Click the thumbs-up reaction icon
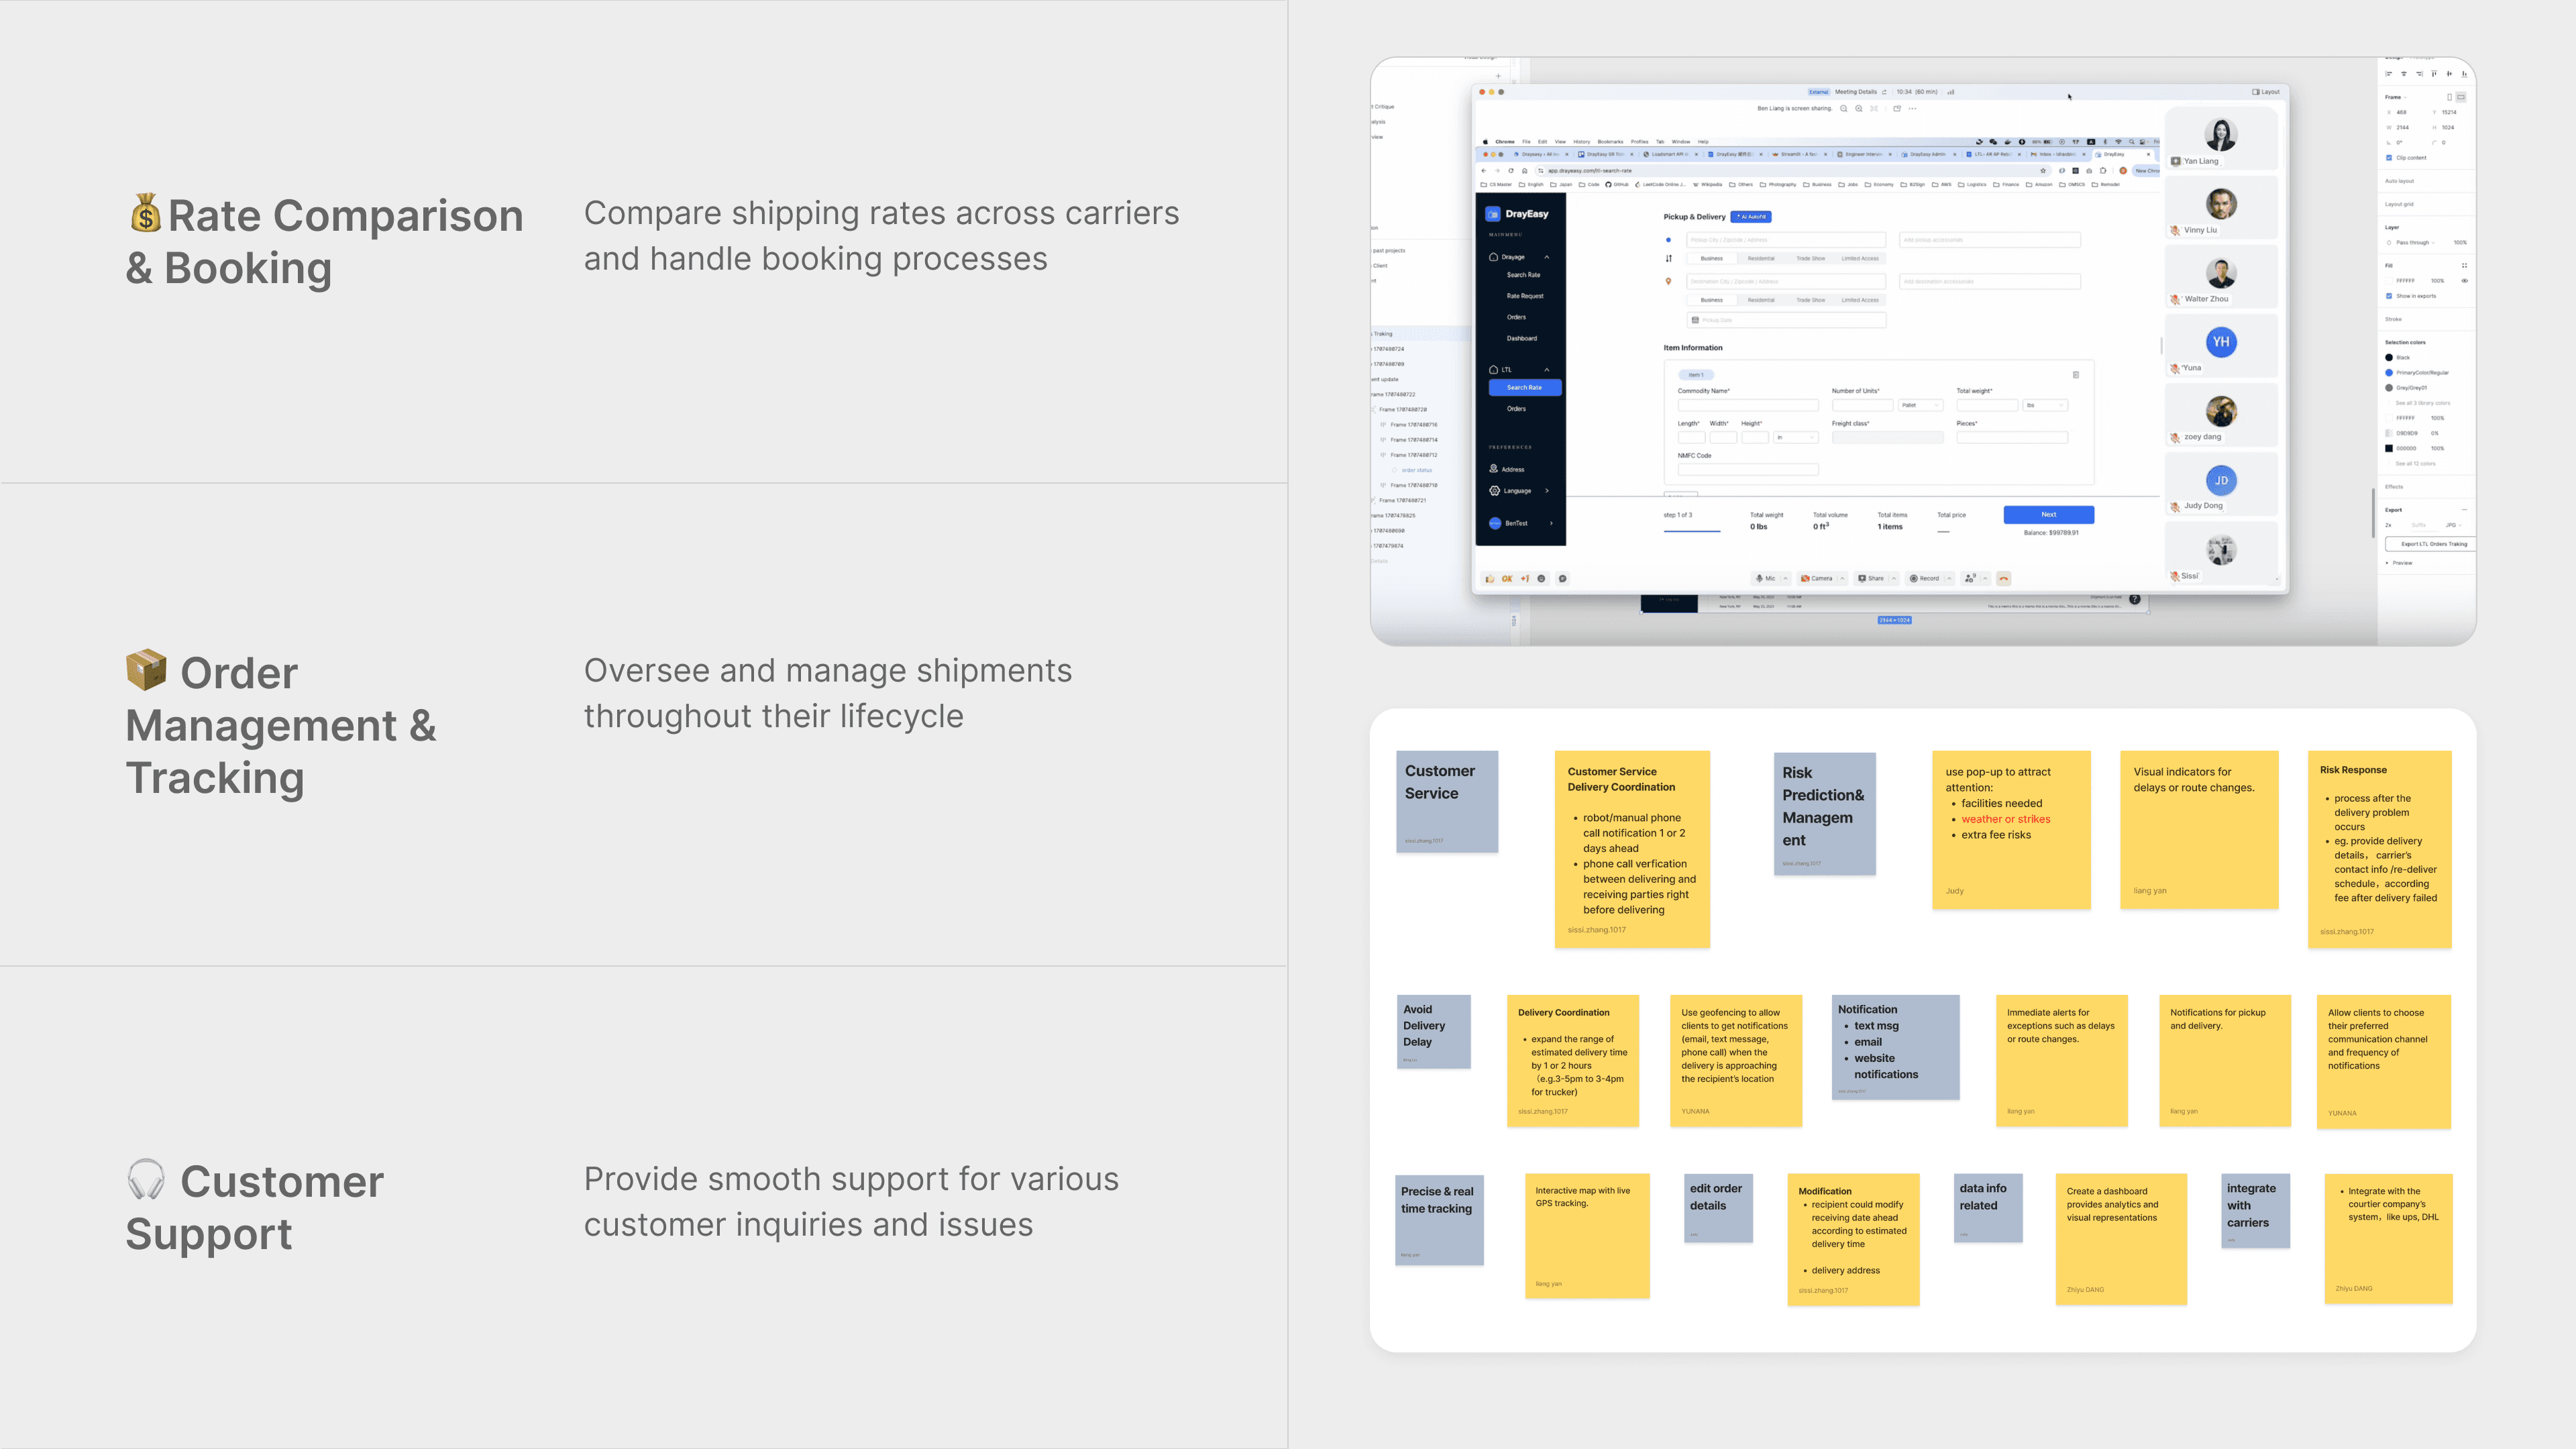Screen dimensions: 2576x1449 click(x=1489, y=578)
